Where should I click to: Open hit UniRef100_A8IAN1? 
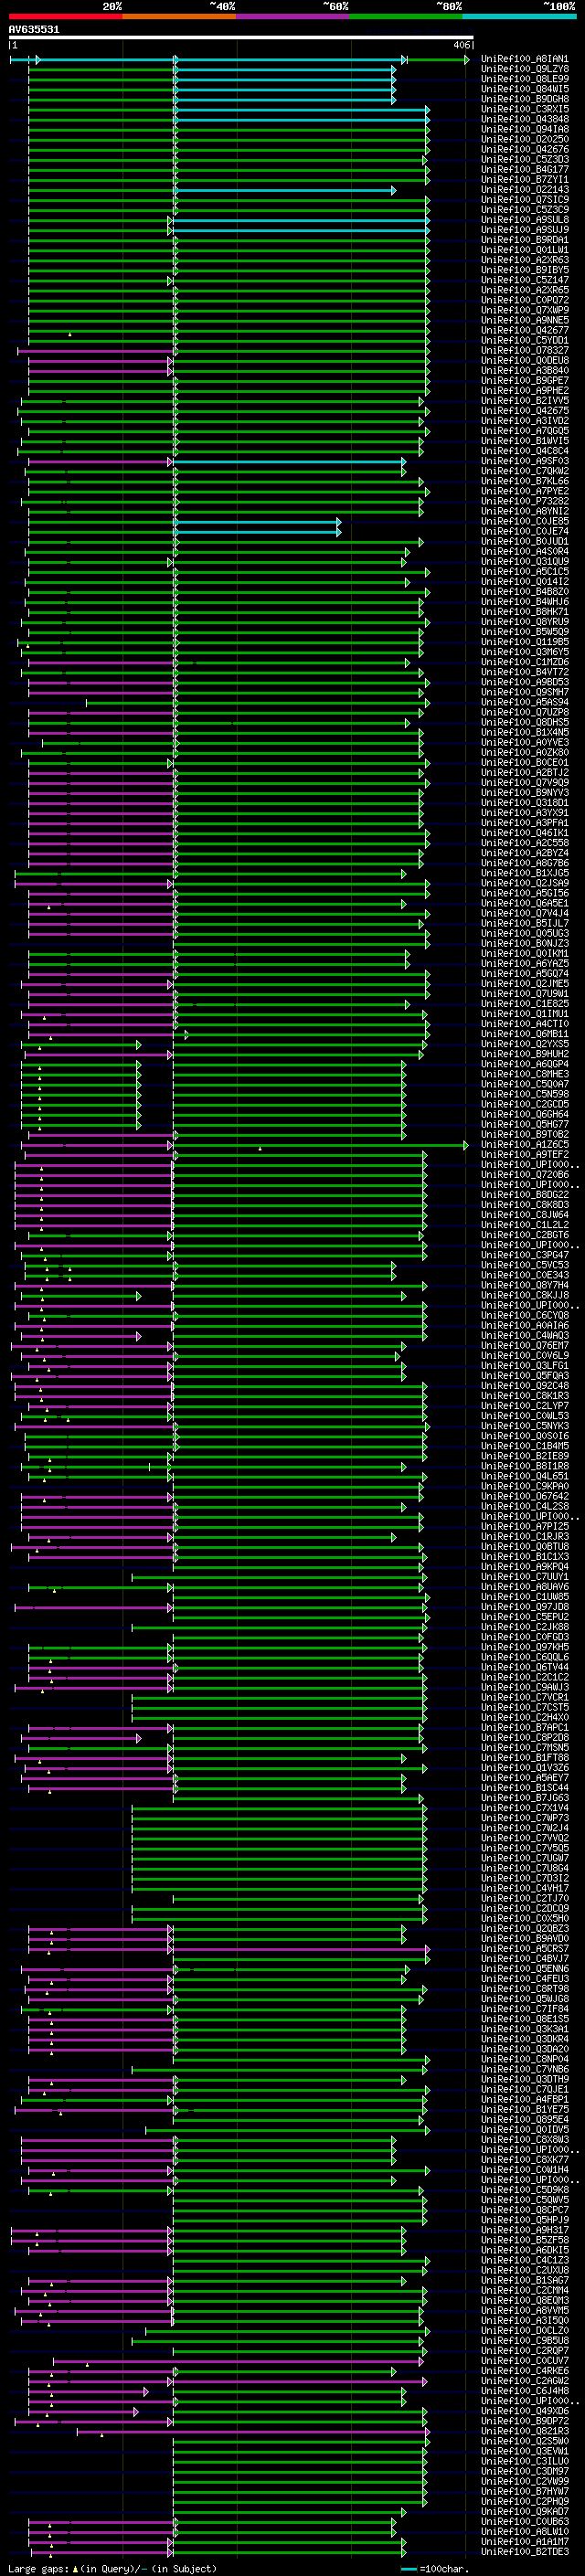pyautogui.click(x=525, y=60)
